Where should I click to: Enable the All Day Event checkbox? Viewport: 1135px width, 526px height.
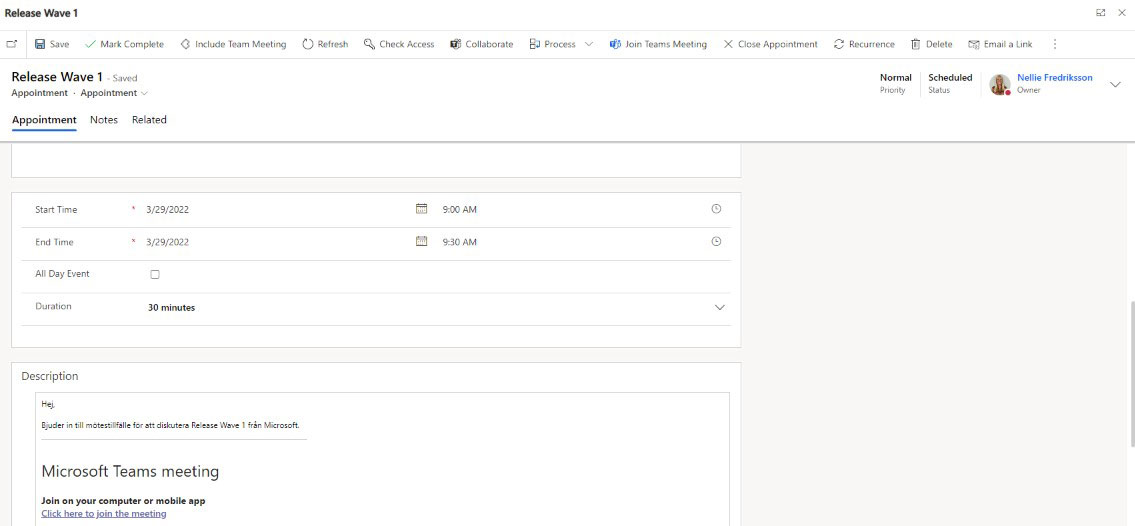tap(155, 274)
